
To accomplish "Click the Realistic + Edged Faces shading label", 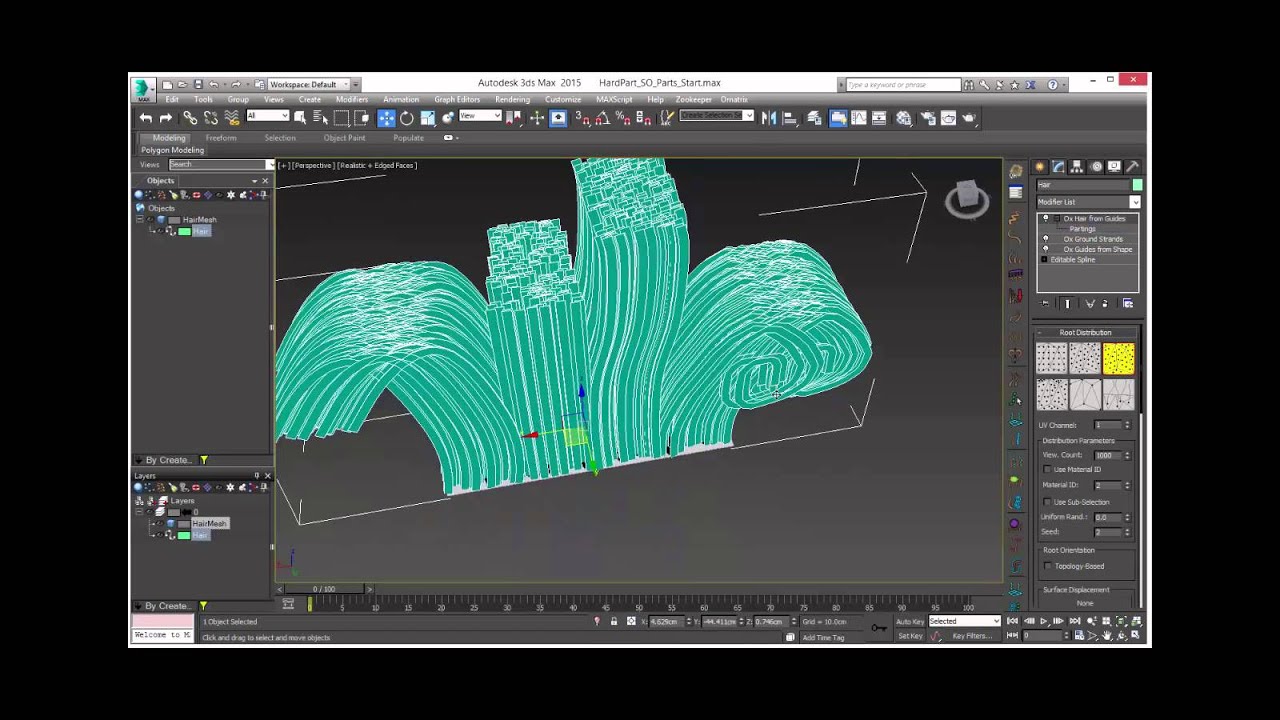I will (377, 165).
